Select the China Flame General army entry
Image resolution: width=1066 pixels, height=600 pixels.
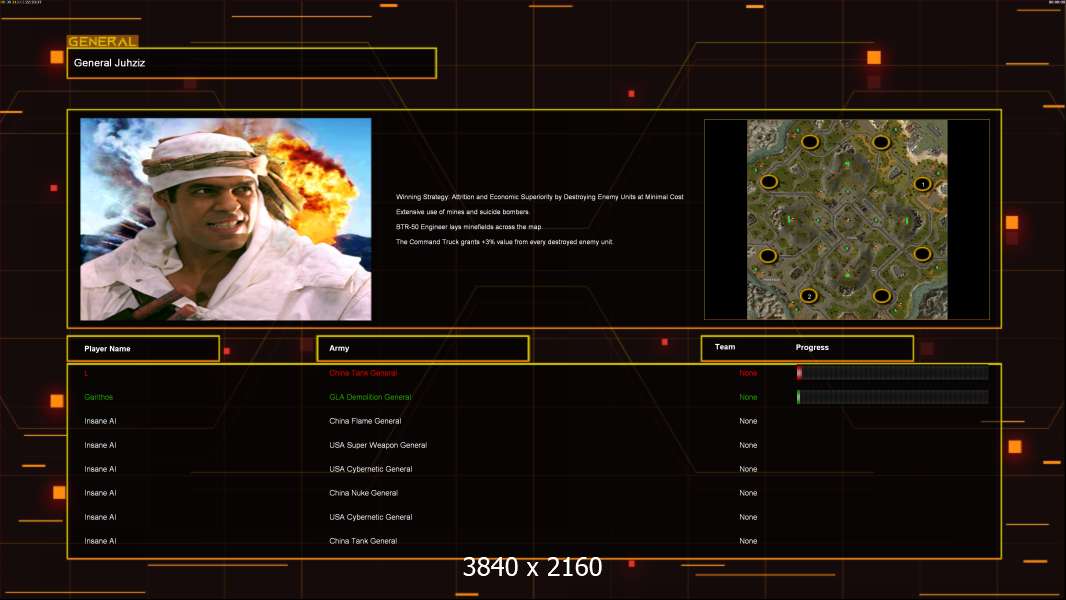[365, 421]
